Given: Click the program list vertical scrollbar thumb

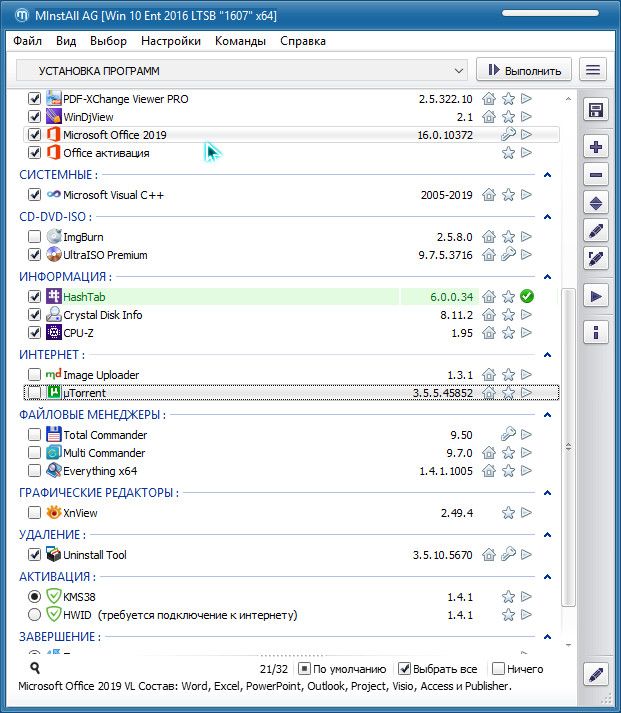Looking at the screenshot, I should (x=568, y=447).
